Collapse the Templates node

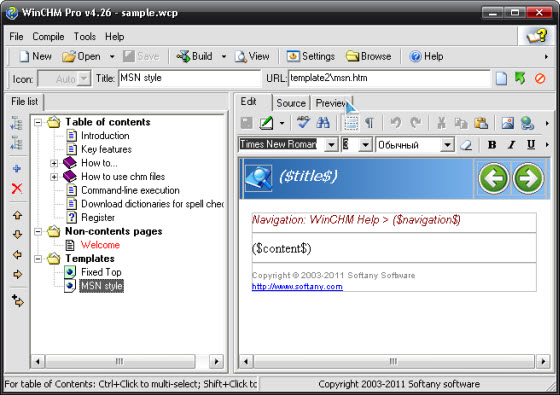click(38, 259)
